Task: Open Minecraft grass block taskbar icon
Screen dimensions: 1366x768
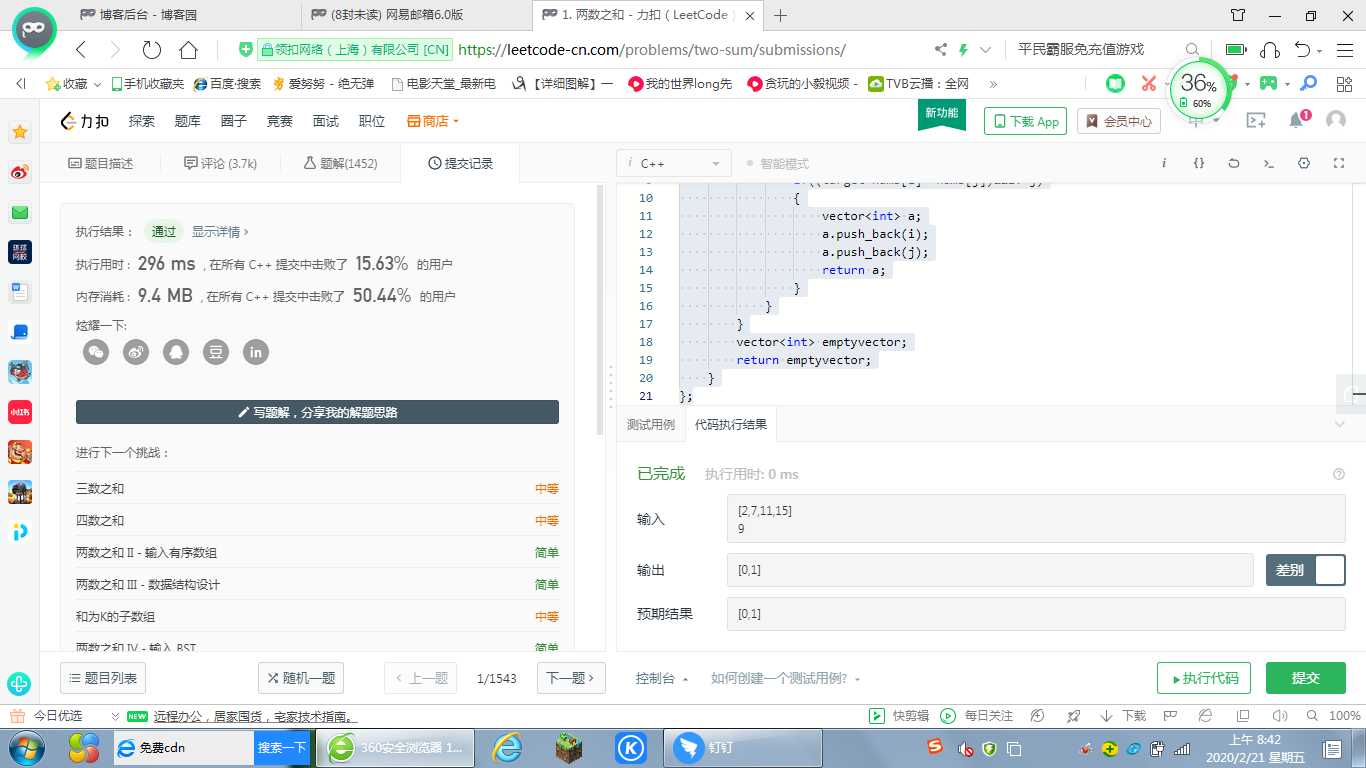Action: [x=569, y=747]
